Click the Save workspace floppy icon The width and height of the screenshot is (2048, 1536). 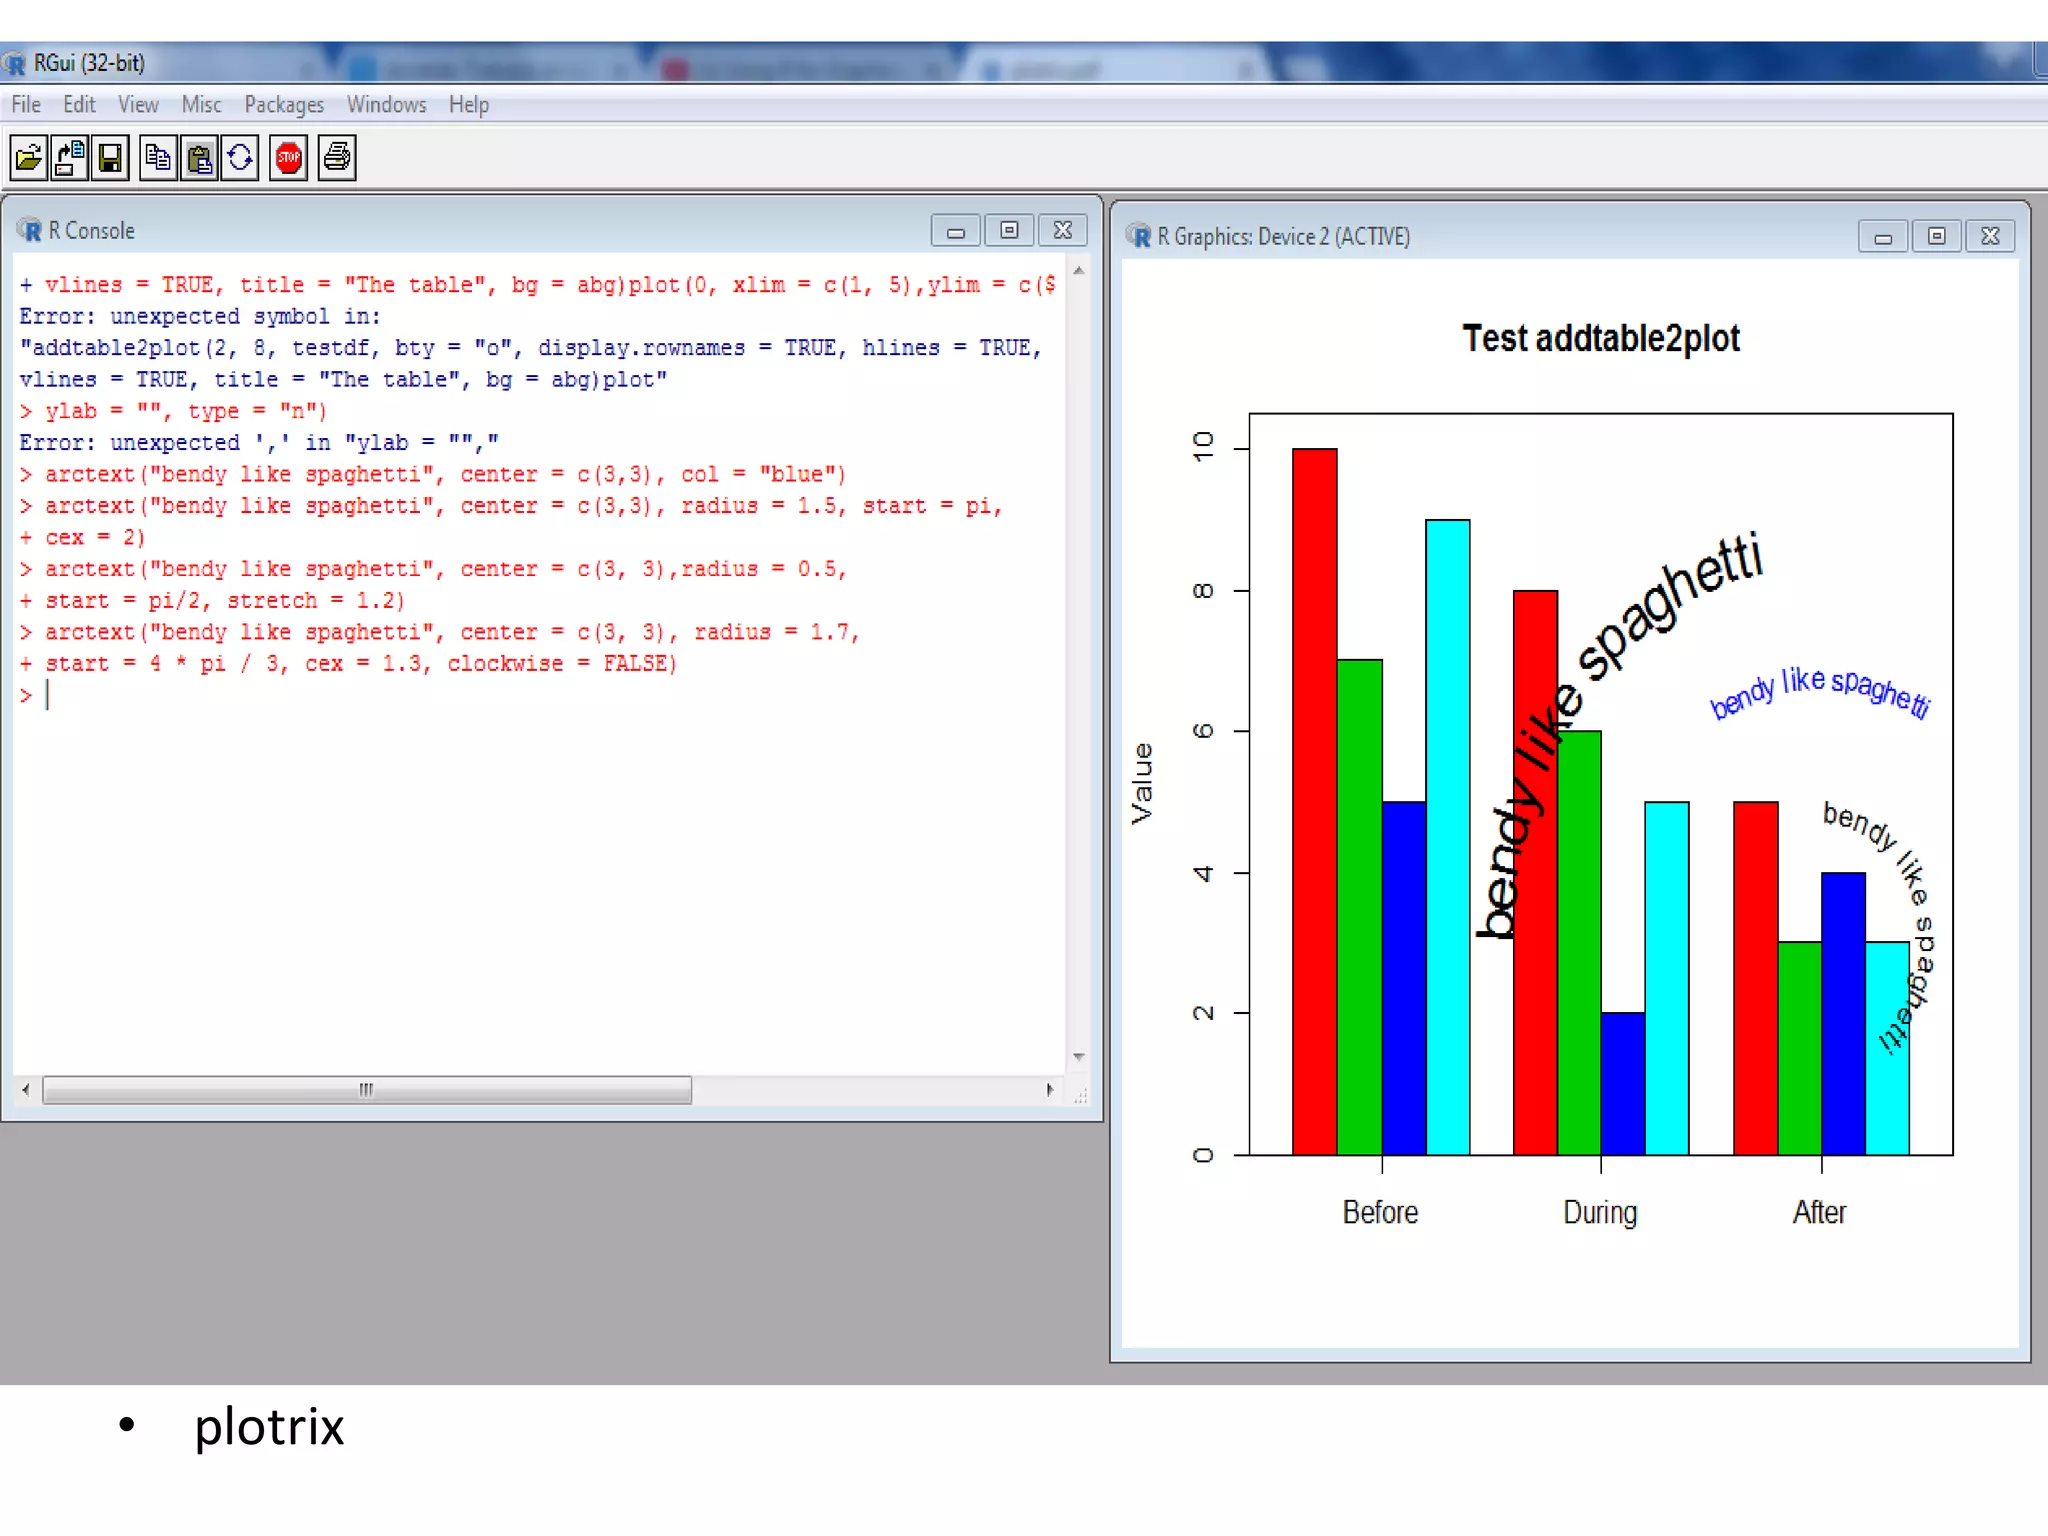click(x=110, y=158)
